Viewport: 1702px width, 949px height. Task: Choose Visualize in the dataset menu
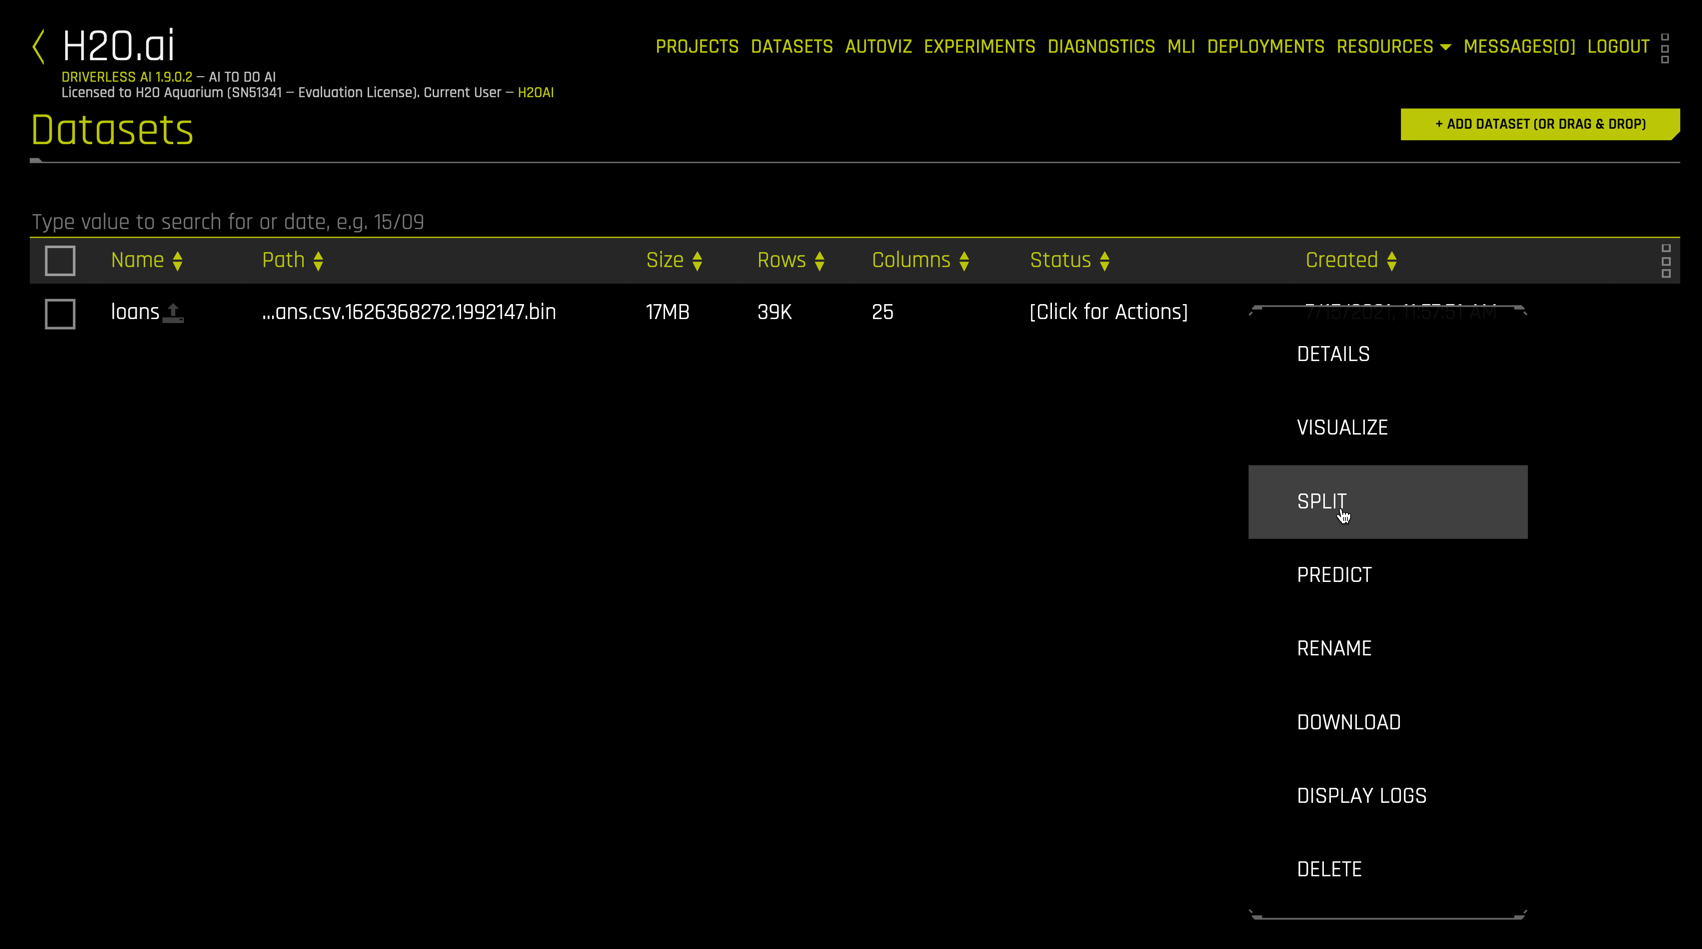(1342, 428)
